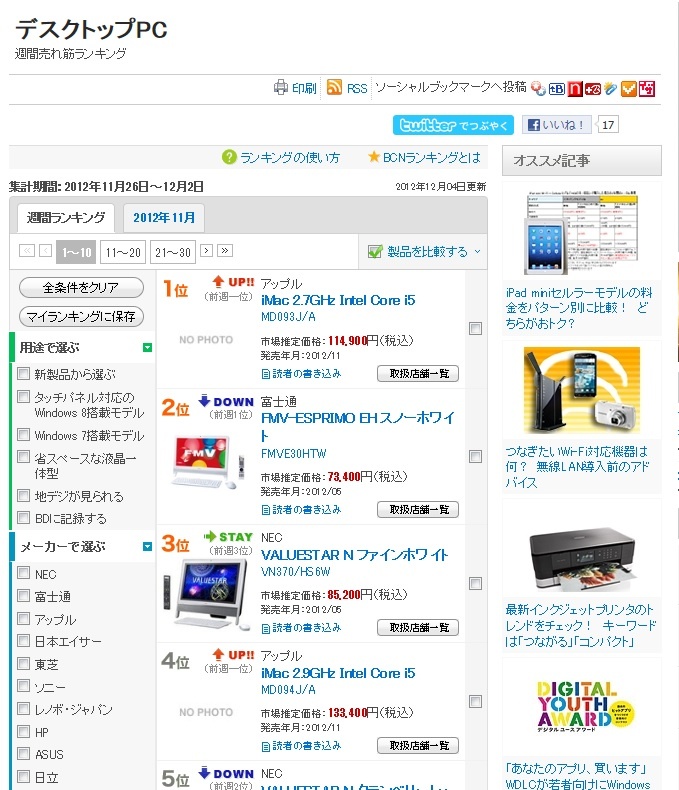Image resolution: width=679 pixels, height=790 pixels.
Task: Check the アップル maker checkbox
Action: pyautogui.click(x=23, y=618)
